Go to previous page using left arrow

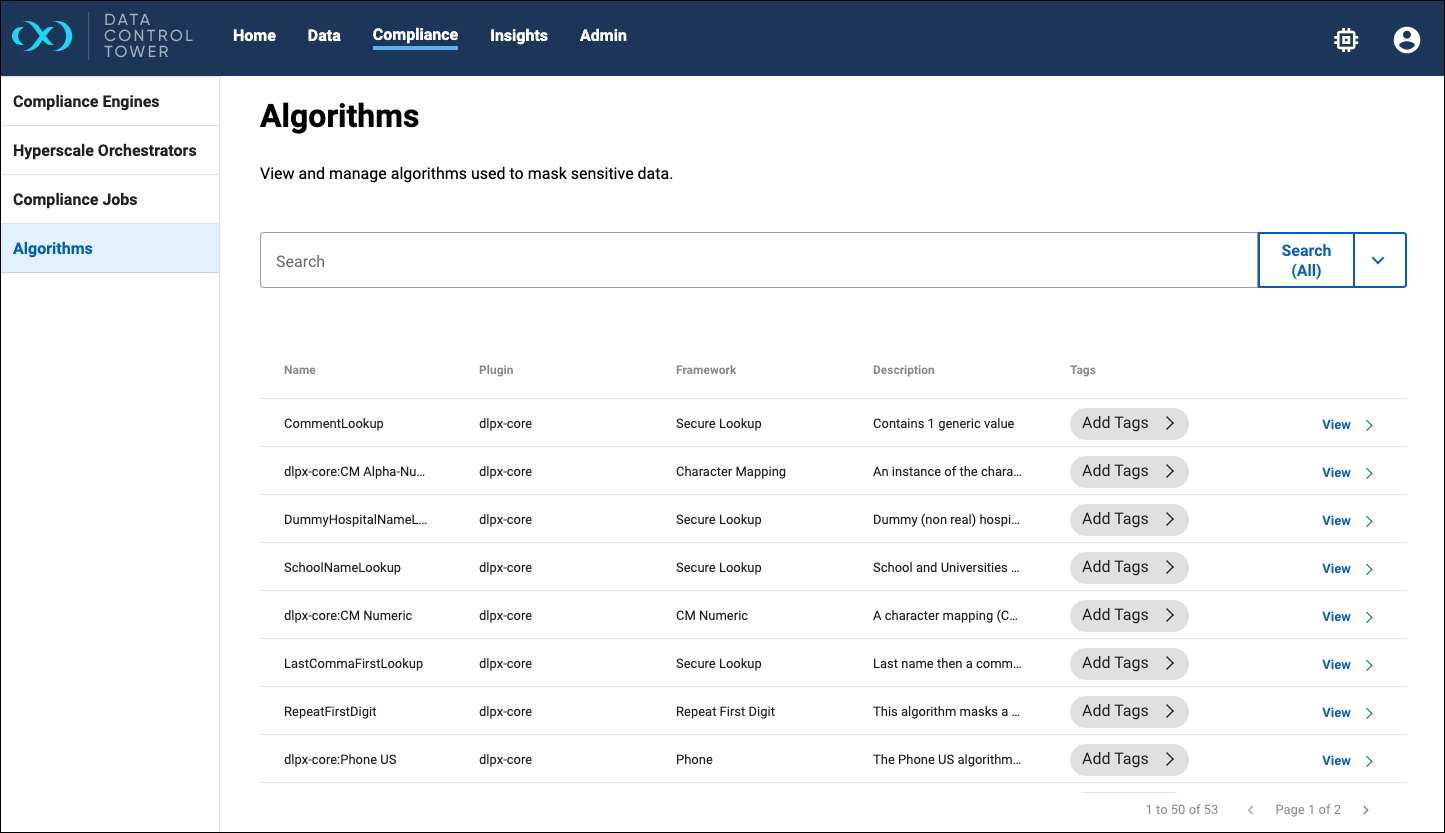(x=1250, y=809)
